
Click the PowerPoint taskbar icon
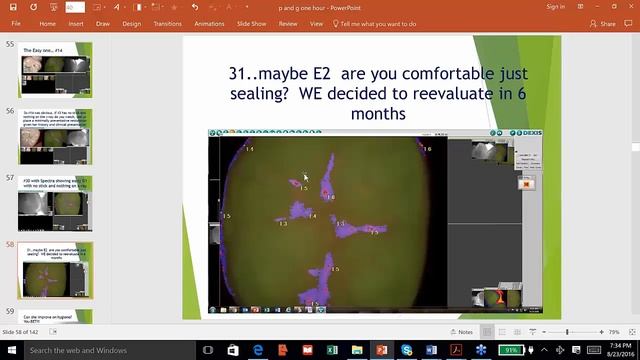coord(382,350)
